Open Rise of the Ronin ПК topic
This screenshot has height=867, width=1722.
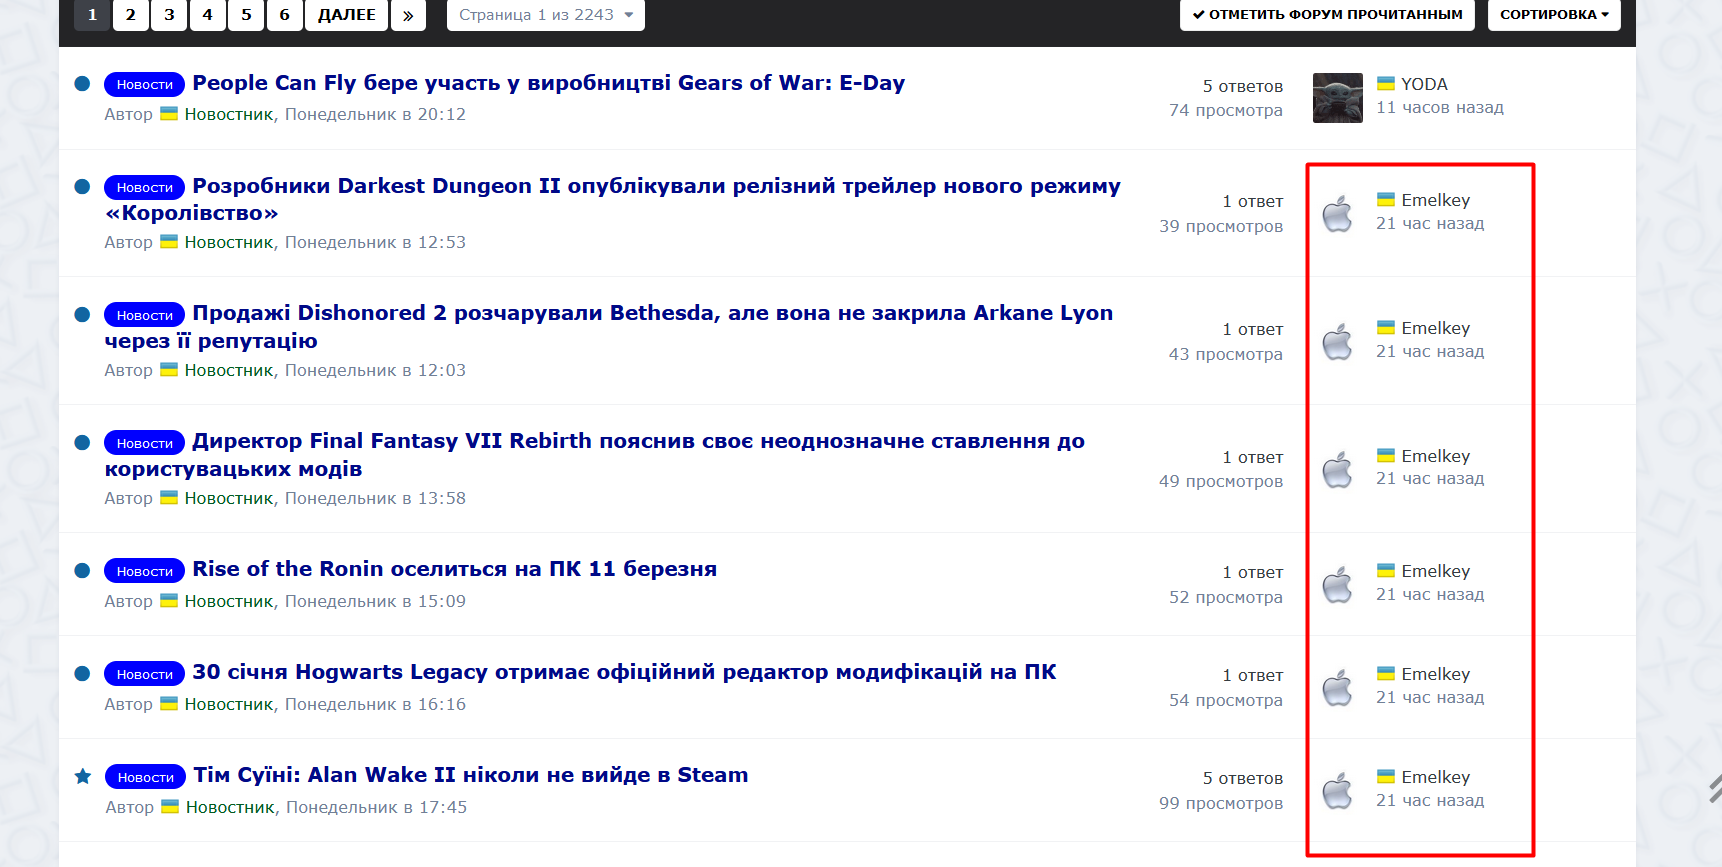pyautogui.click(x=455, y=569)
